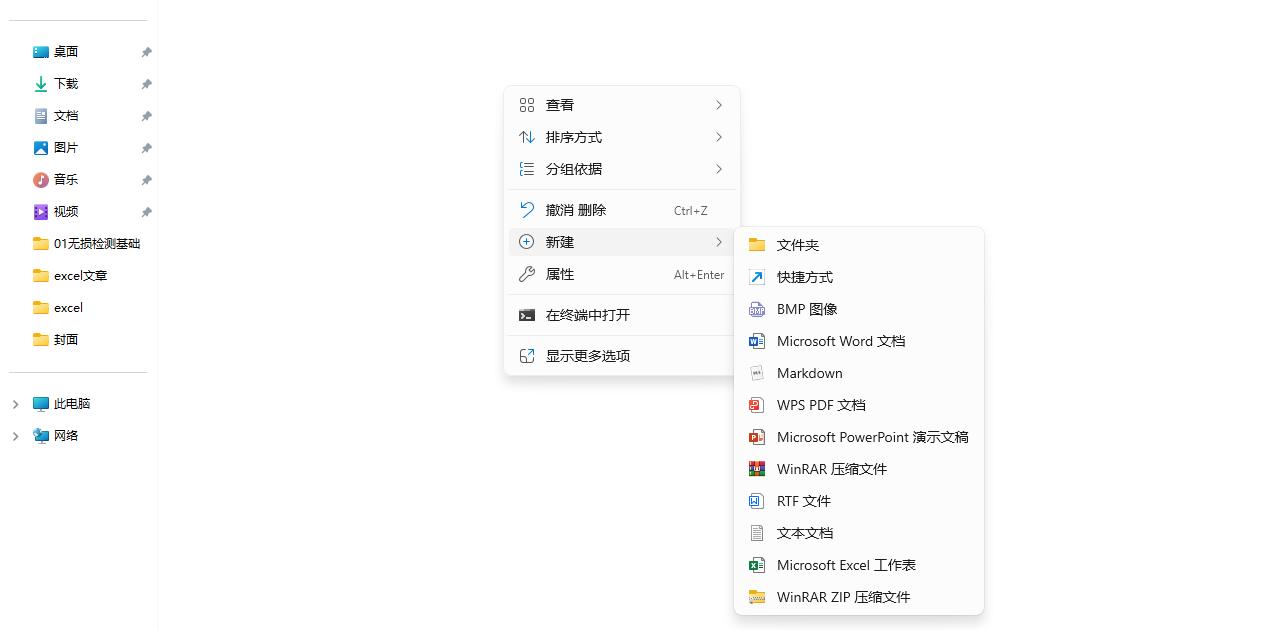The image size is (1286, 630).
Task: Click the Network (网络) icon
Action: pyautogui.click(x=41, y=436)
